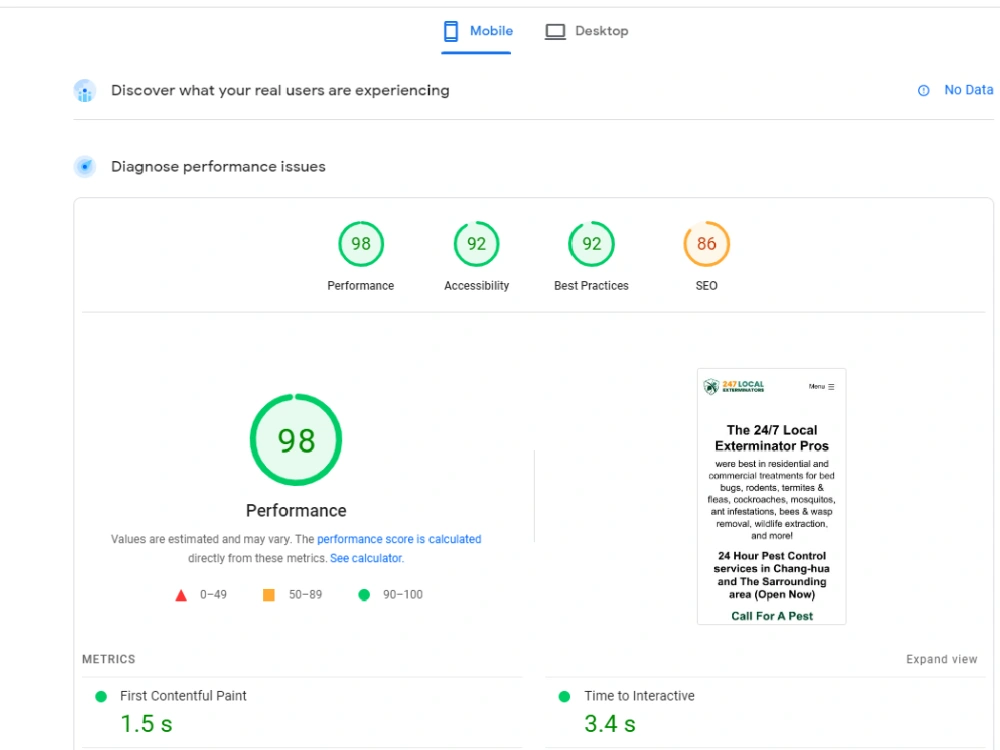
Task: Switch to the Desktop tab
Action: point(587,31)
